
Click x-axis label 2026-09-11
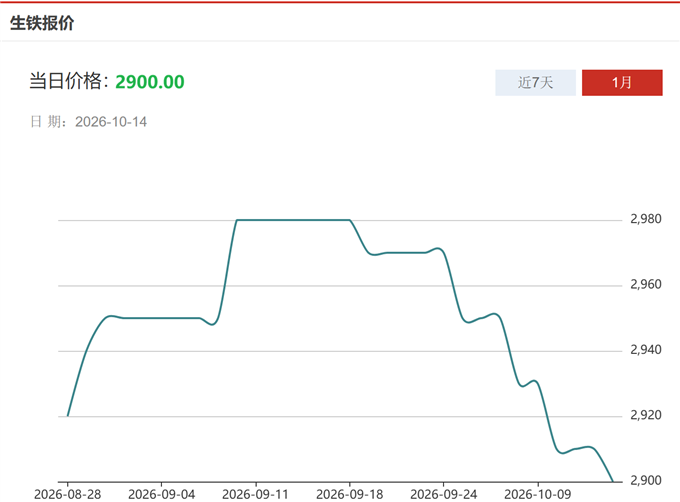click(x=255, y=494)
